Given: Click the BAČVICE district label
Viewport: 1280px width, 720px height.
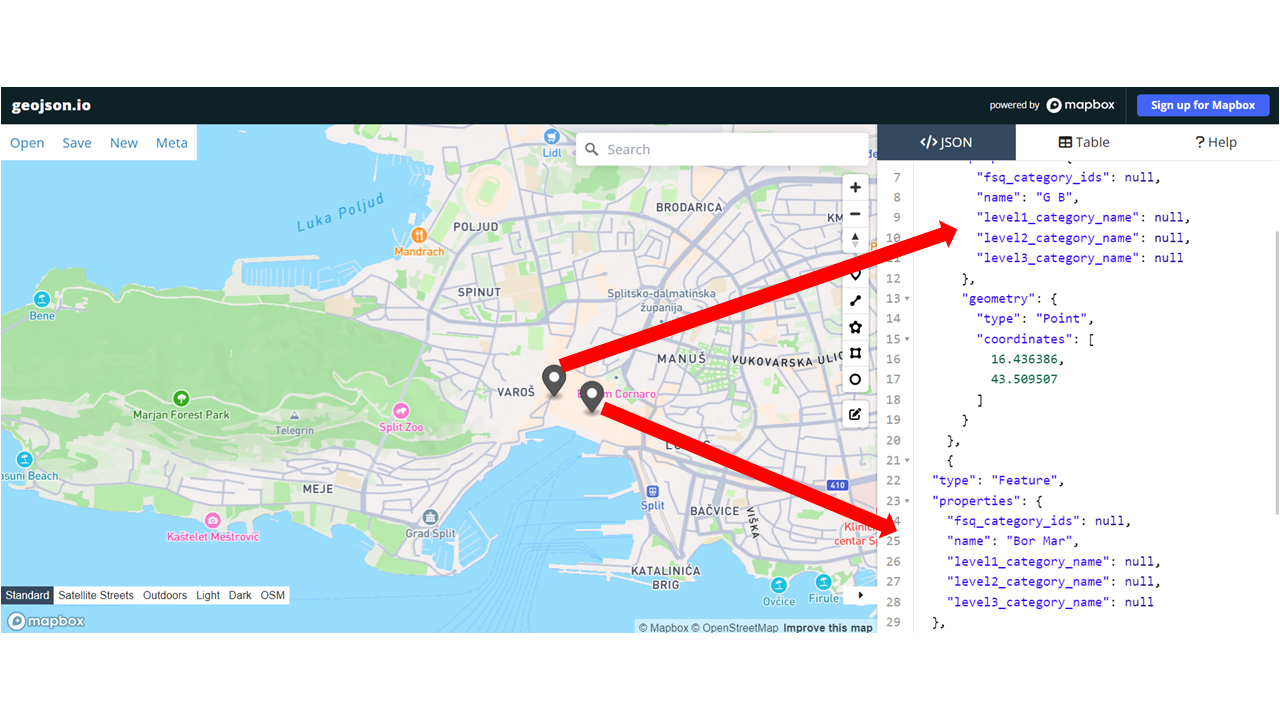Looking at the screenshot, I should [715, 511].
